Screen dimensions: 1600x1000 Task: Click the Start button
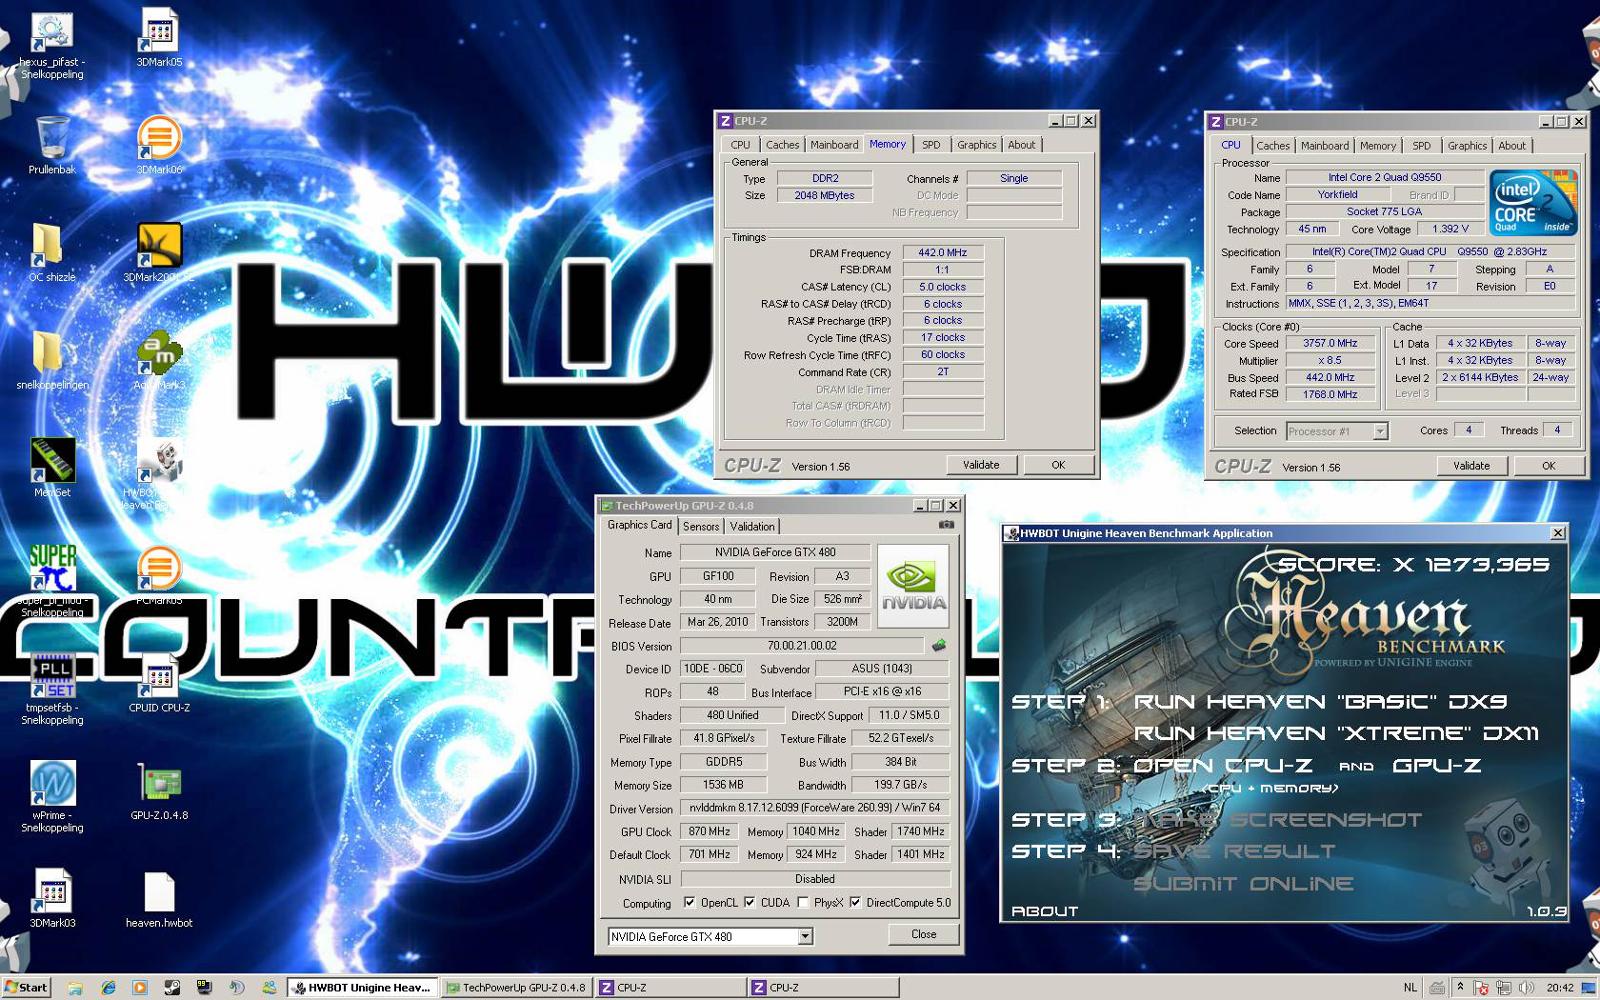pos(26,987)
